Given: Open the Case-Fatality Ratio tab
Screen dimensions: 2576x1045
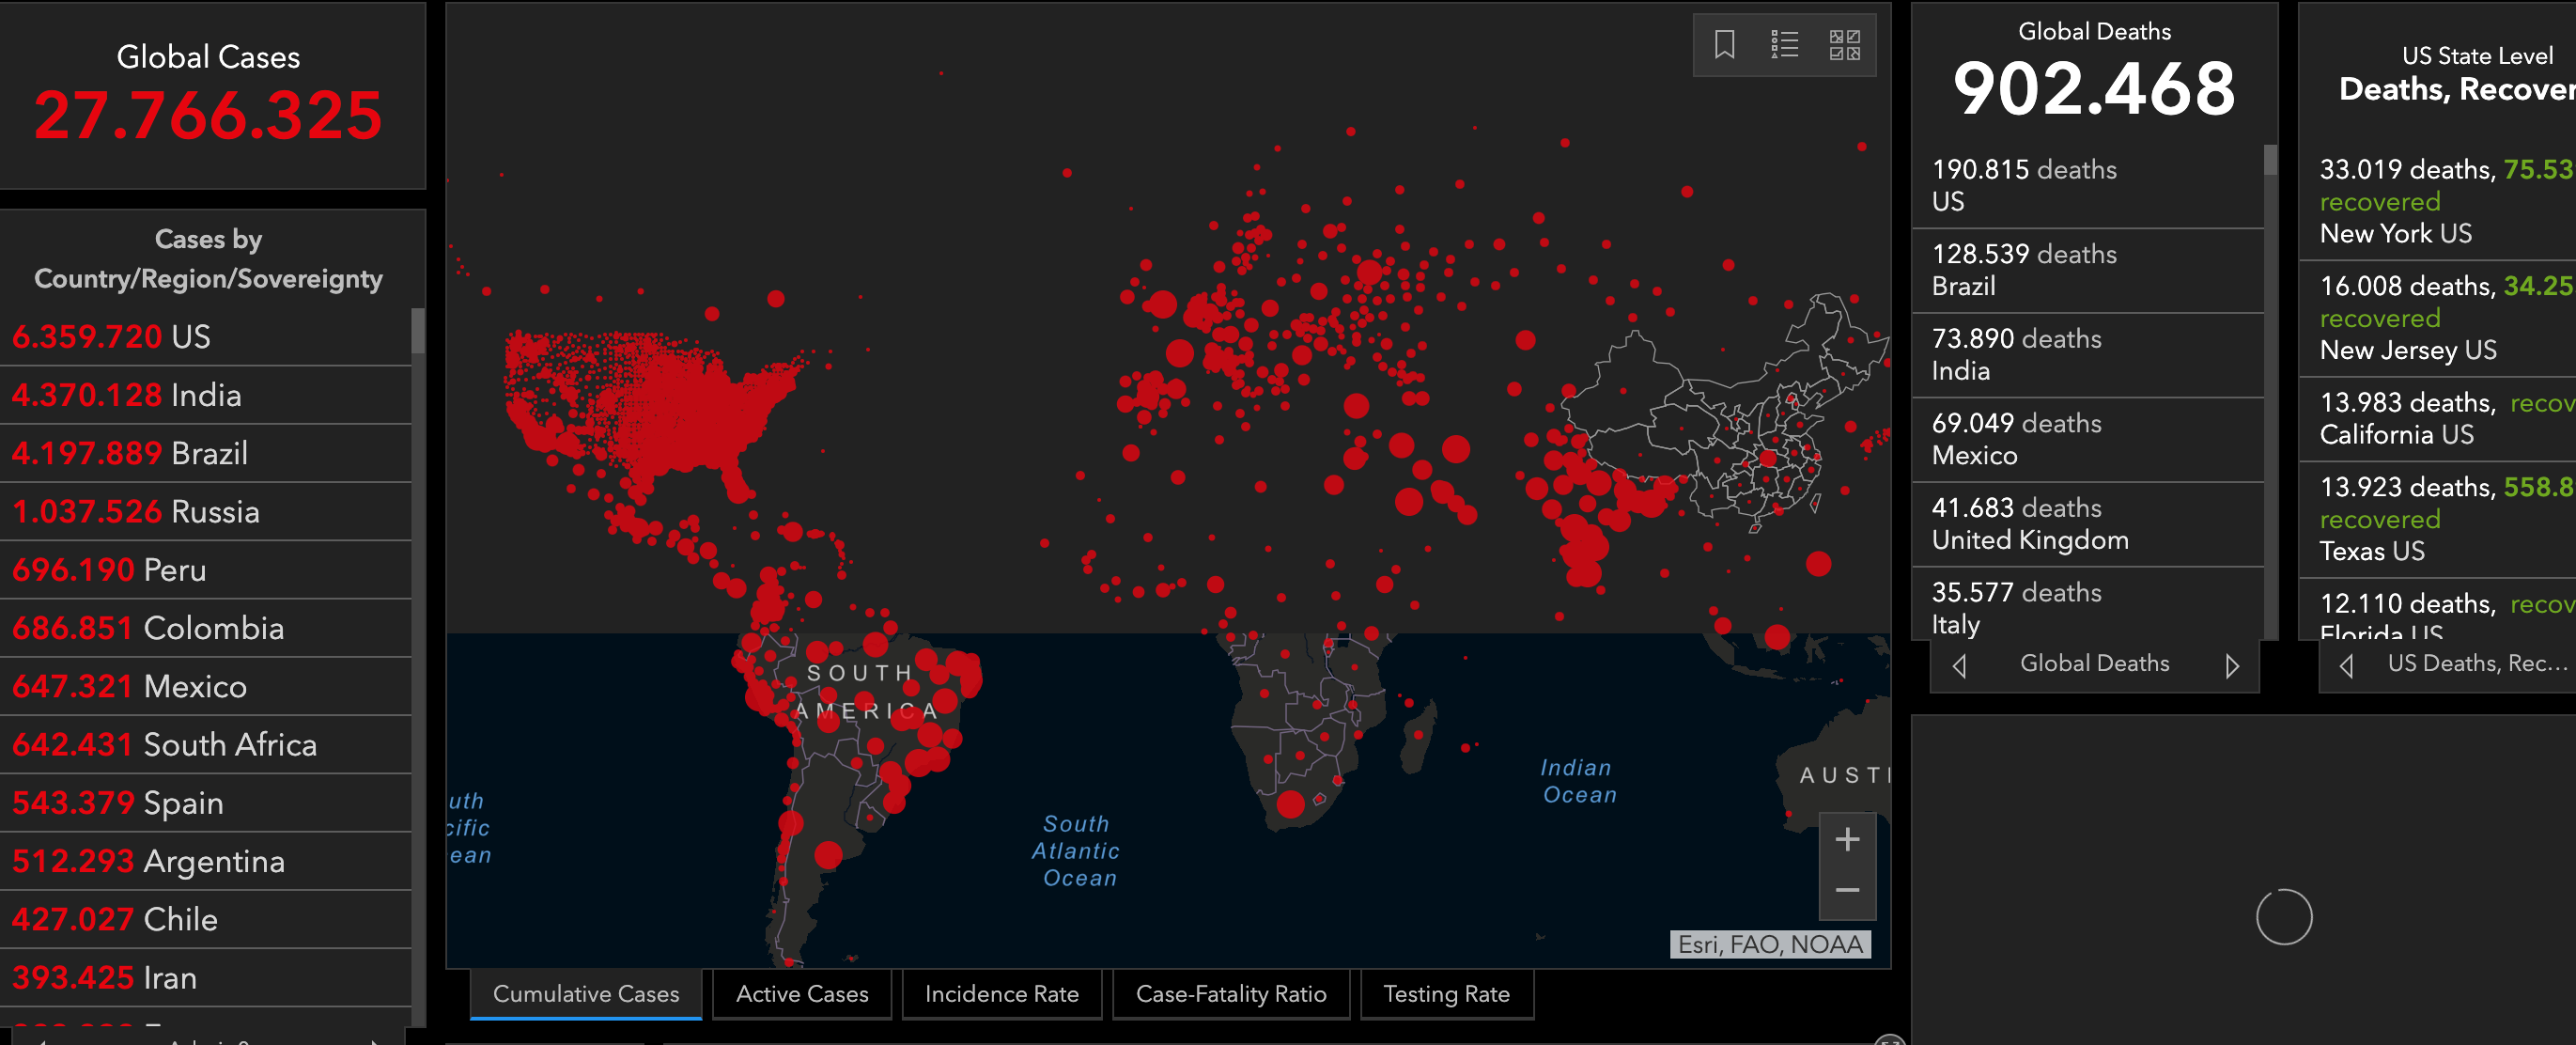Looking at the screenshot, I should click(1230, 994).
